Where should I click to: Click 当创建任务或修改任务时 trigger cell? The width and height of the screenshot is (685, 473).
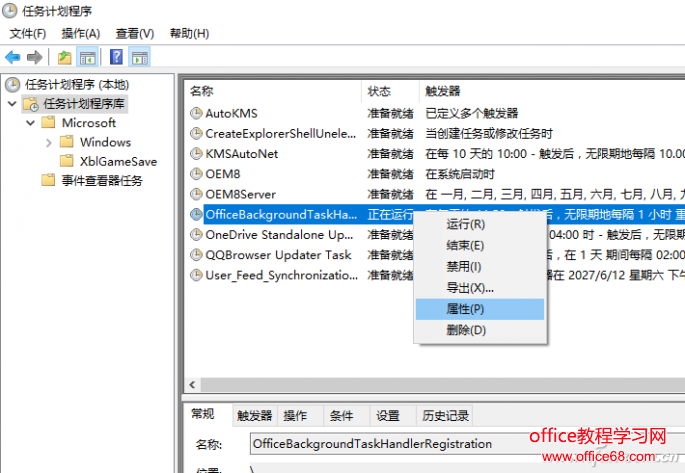[489, 134]
